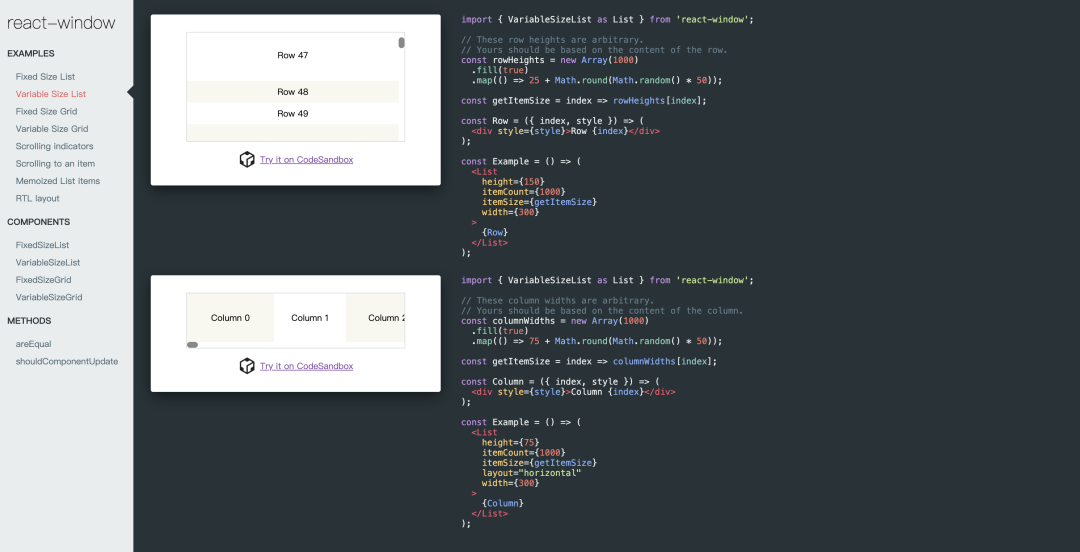Open the Scrolling to an item example

55,163
